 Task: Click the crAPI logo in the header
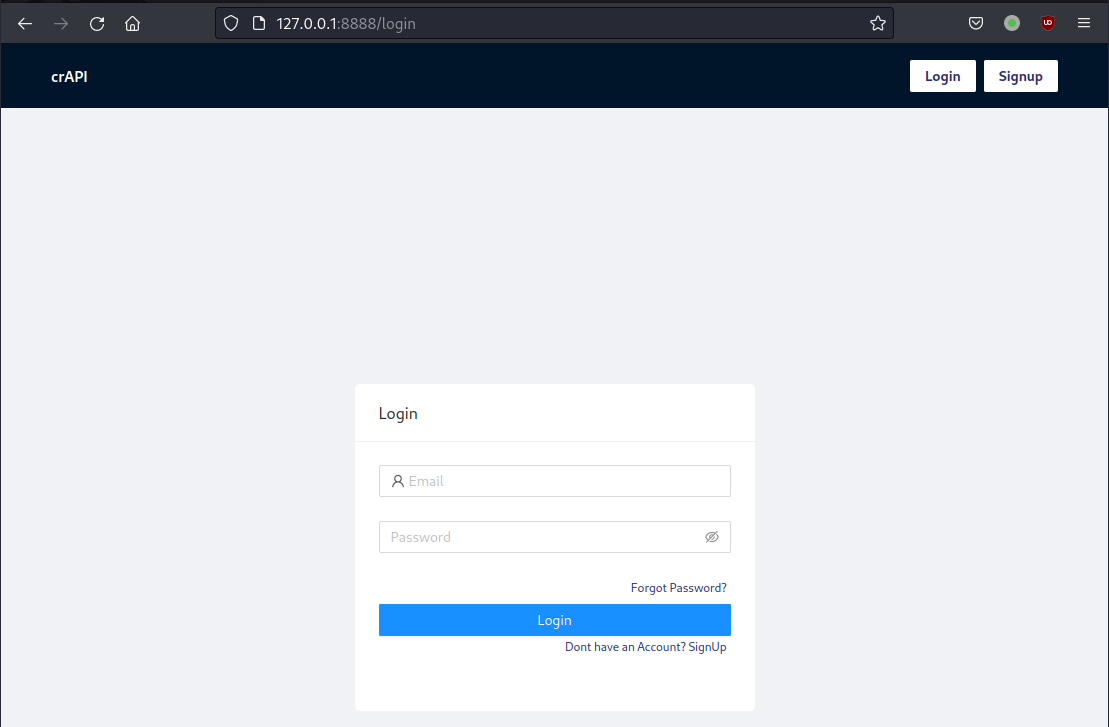click(x=70, y=76)
